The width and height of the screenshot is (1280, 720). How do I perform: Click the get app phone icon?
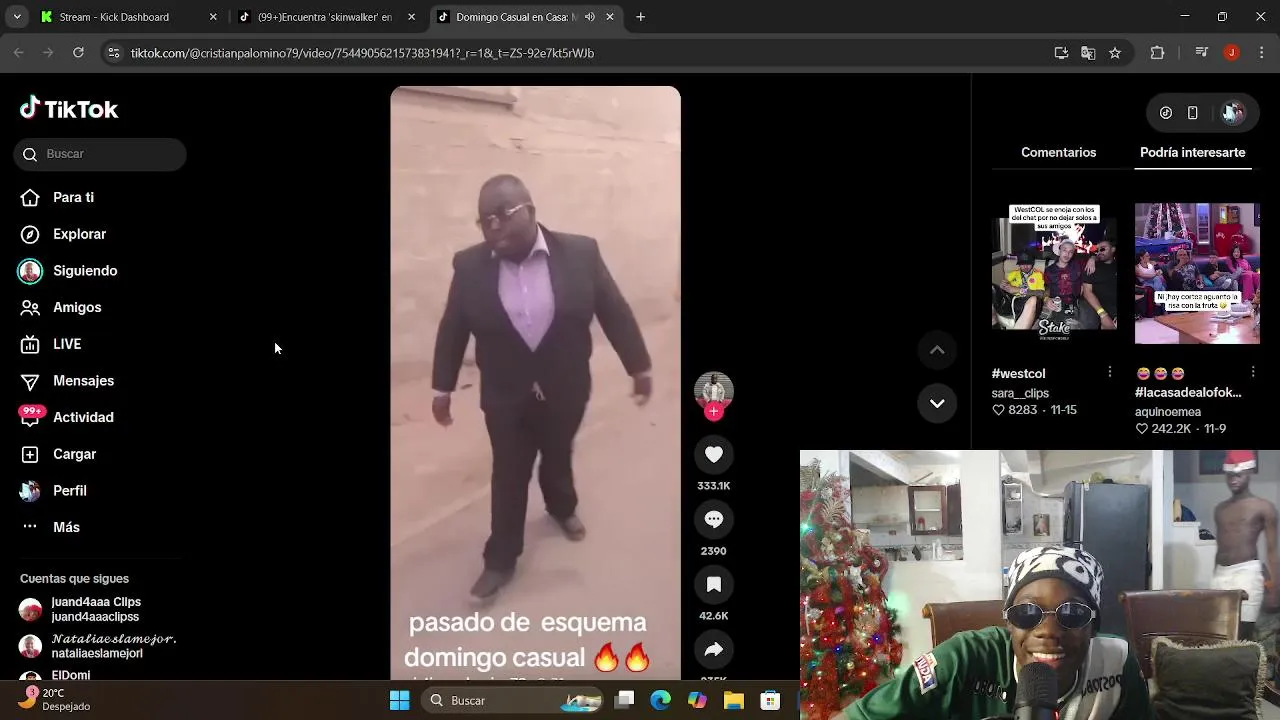1192,113
